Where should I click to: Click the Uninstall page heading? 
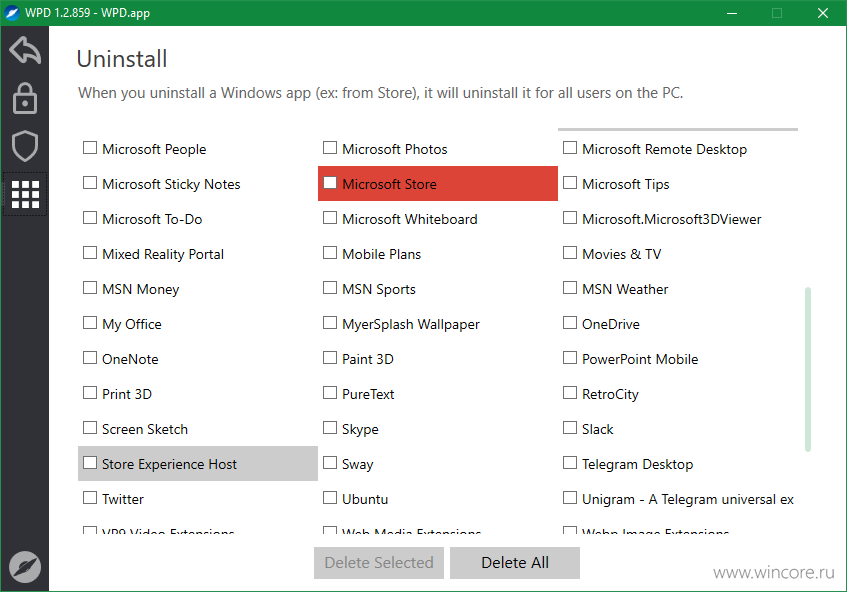122,59
